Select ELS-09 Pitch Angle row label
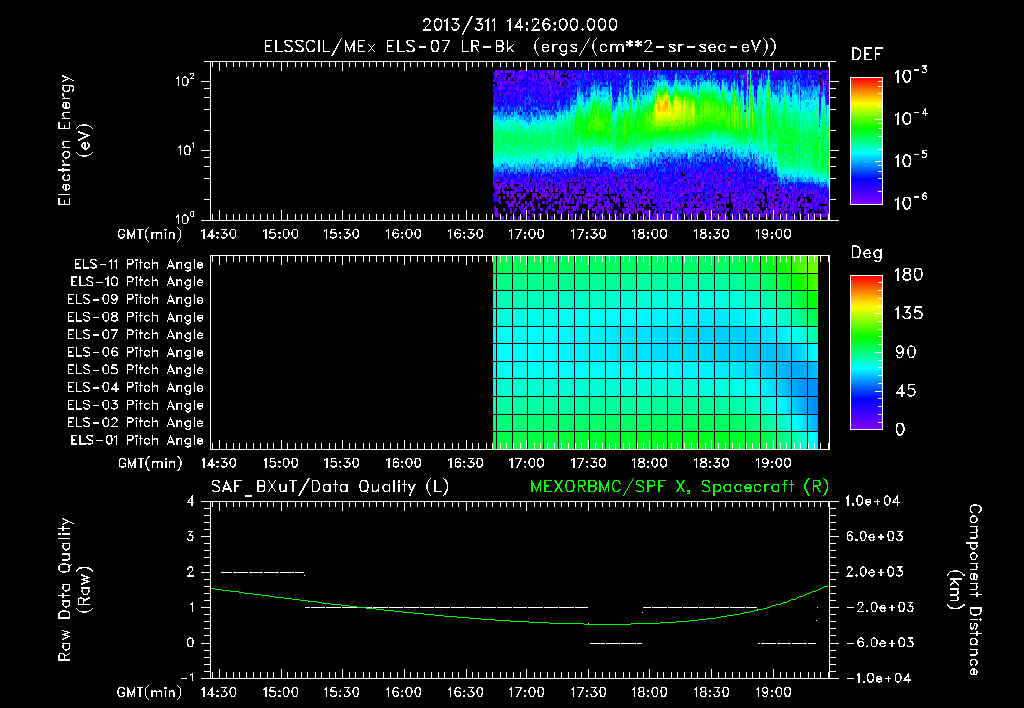Viewport: 1024px width, 708px height. click(x=135, y=300)
